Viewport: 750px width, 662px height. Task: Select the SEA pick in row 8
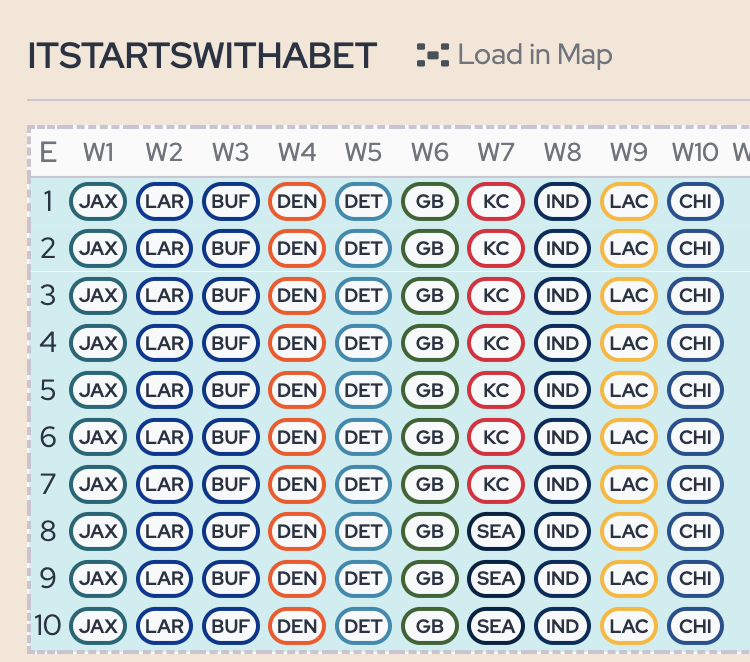(x=496, y=531)
